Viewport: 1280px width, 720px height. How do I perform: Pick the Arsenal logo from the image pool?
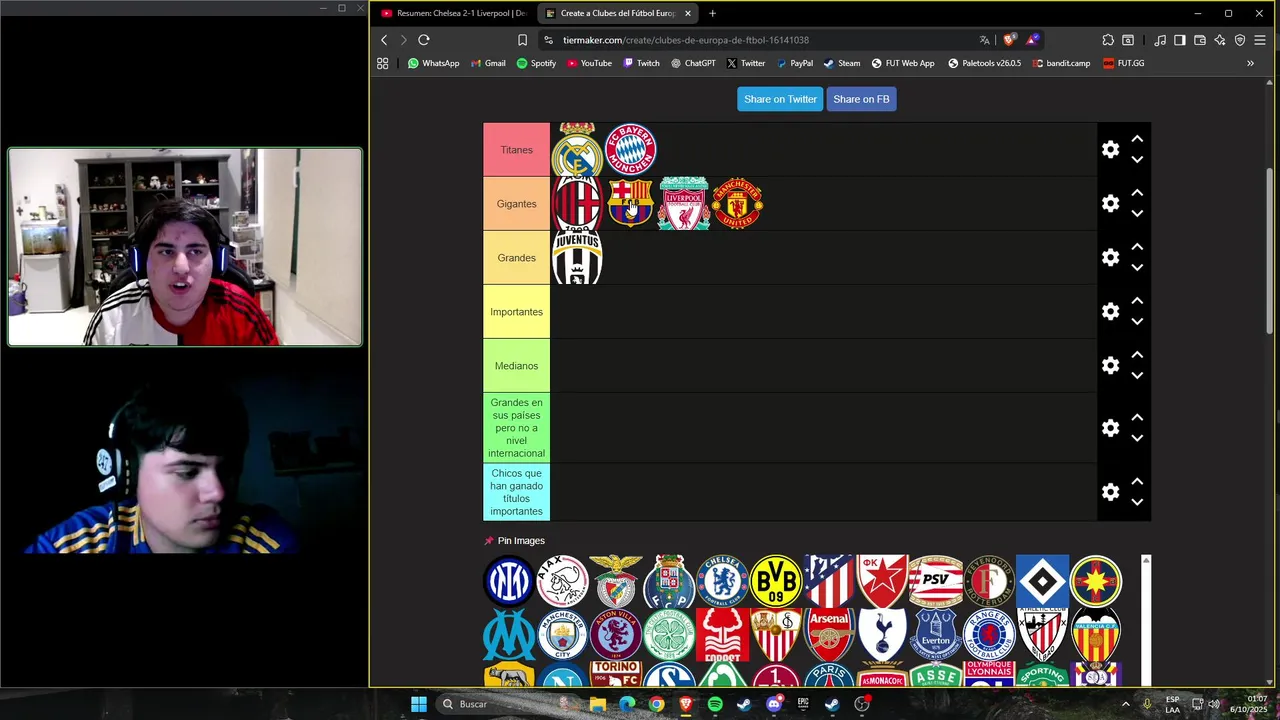coord(829,634)
